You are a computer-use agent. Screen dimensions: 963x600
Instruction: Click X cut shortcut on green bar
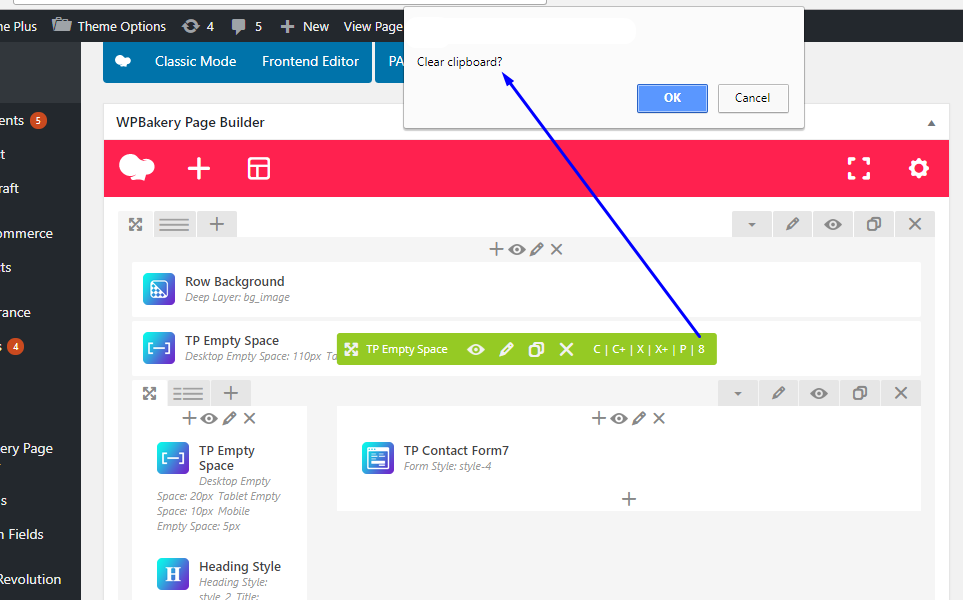click(640, 349)
